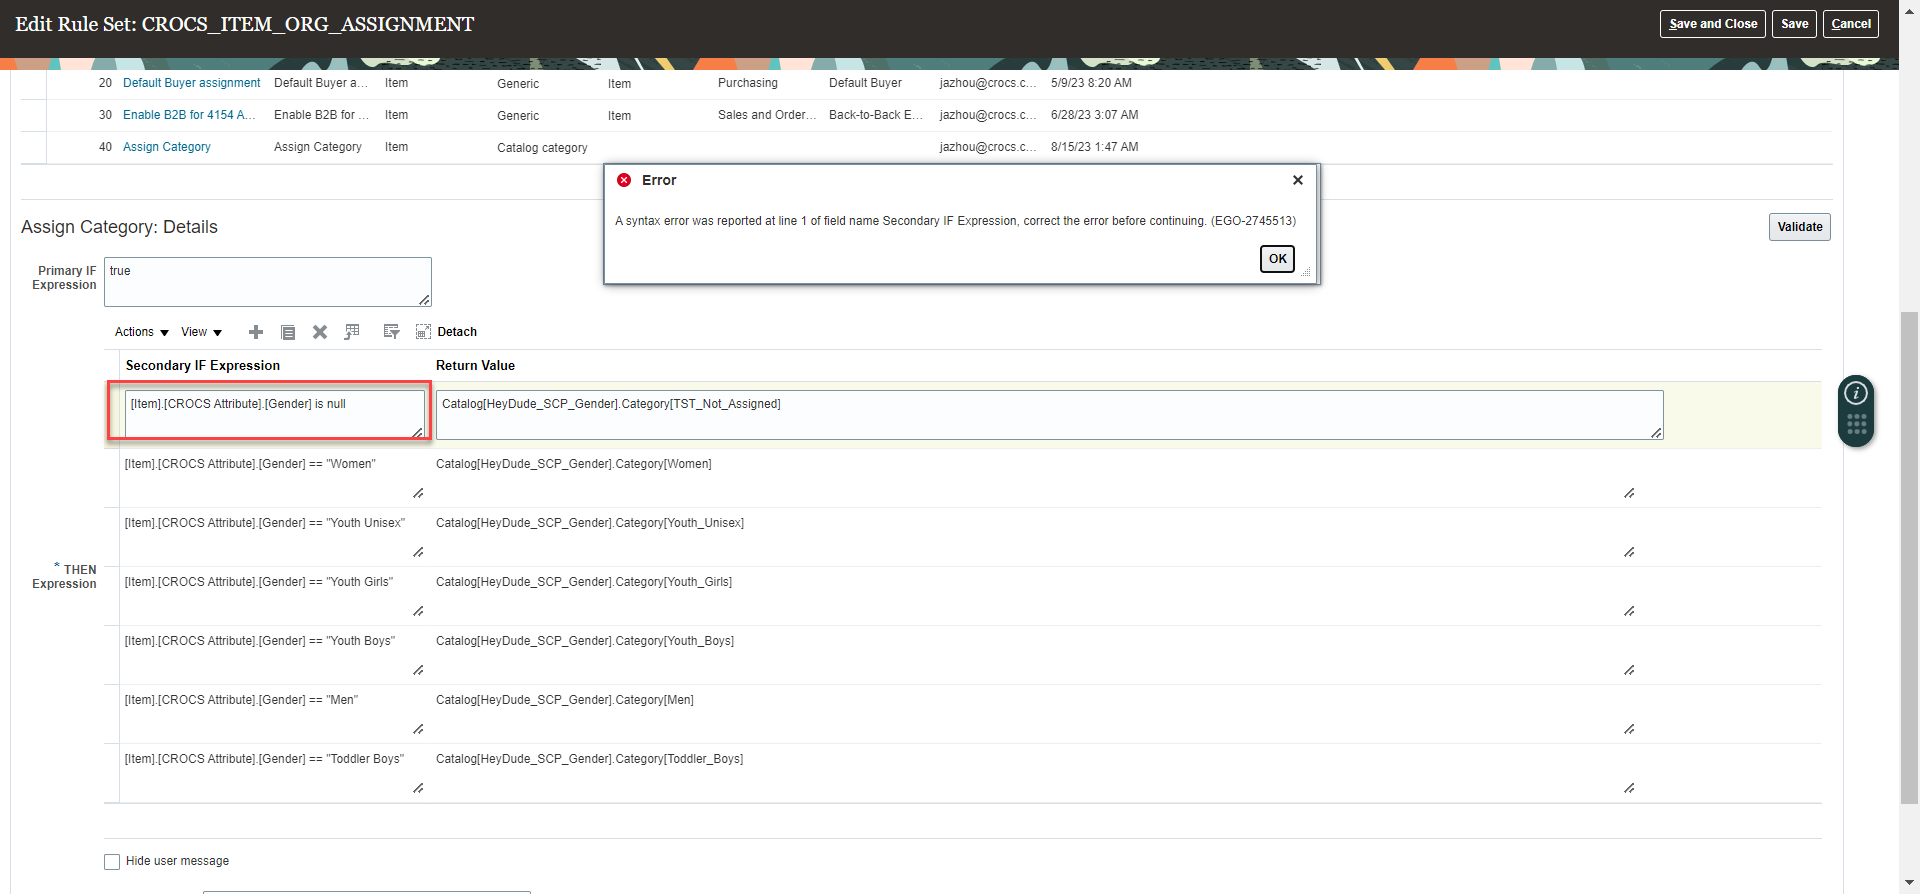The width and height of the screenshot is (1920, 894).
Task: Click Save and Close button
Action: (1713, 24)
